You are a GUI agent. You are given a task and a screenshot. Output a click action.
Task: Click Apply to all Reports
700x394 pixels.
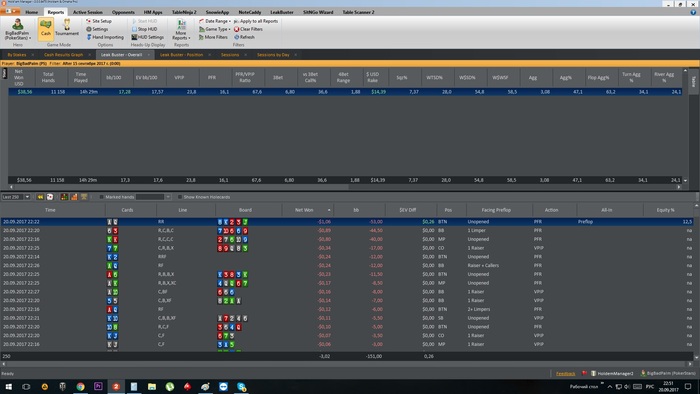point(256,21)
